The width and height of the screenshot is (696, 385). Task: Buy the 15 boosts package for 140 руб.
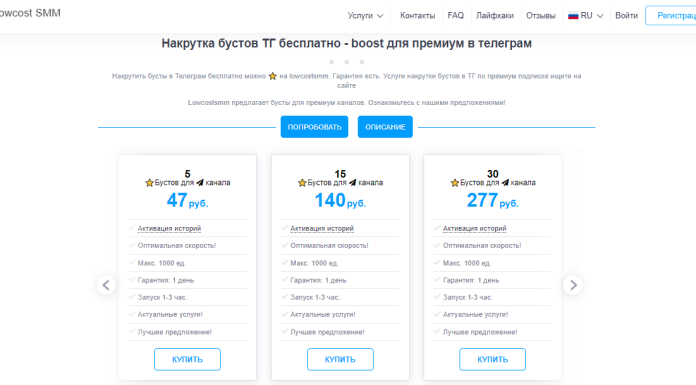tap(340, 359)
